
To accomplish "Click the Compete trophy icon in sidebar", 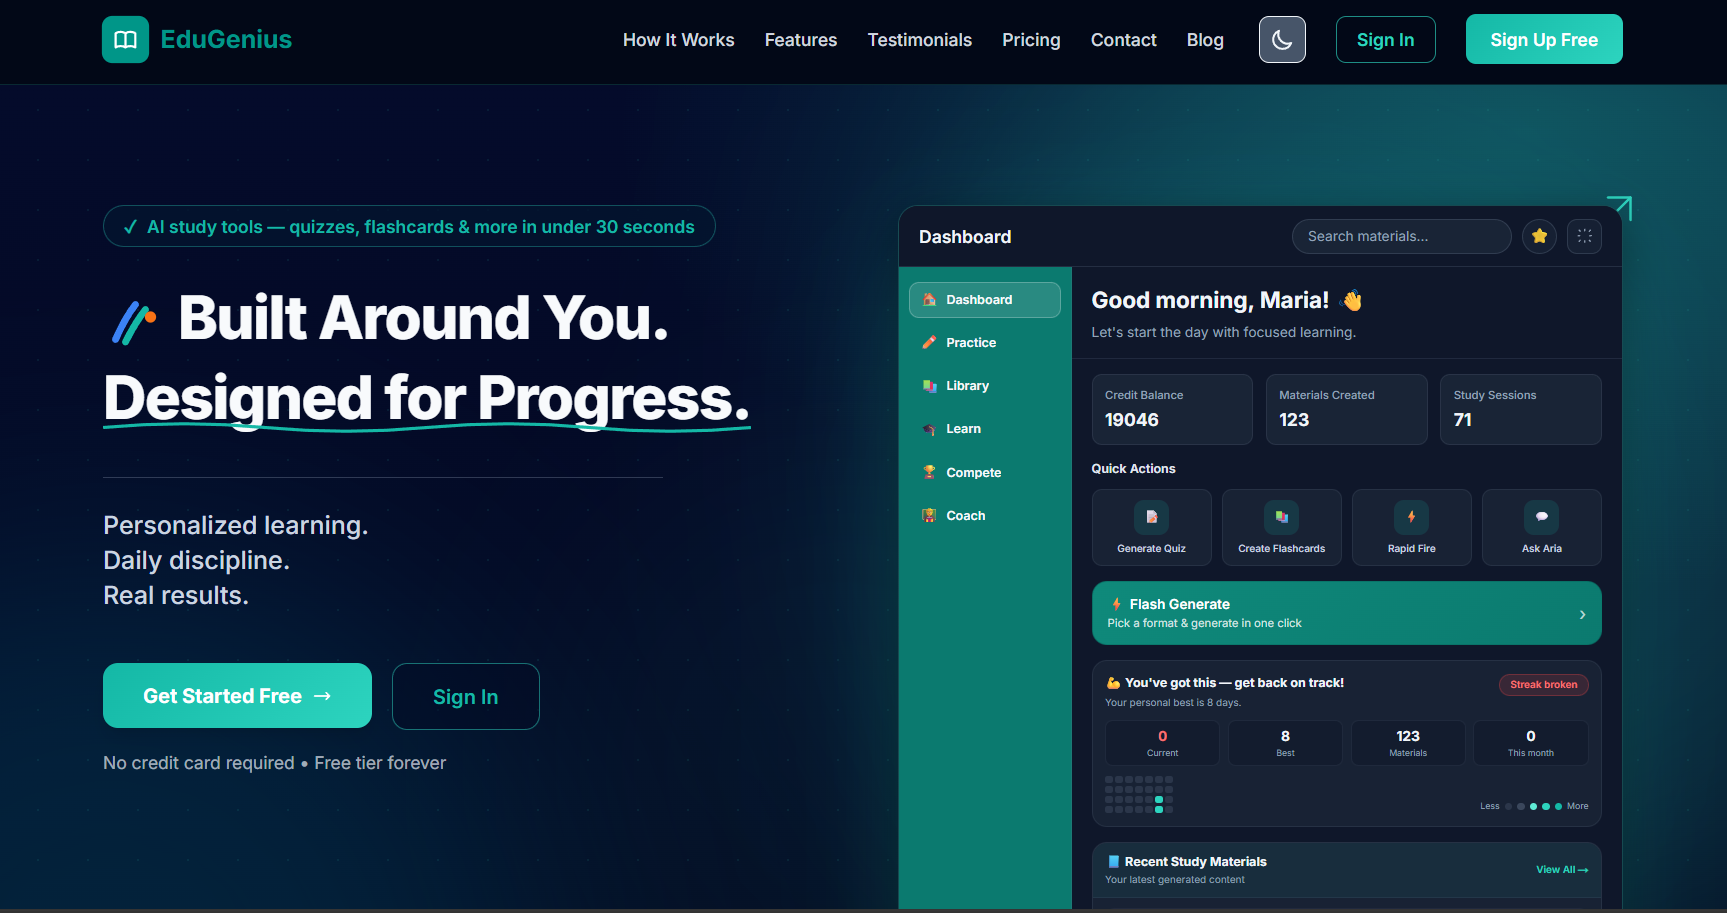I will (929, 472).
